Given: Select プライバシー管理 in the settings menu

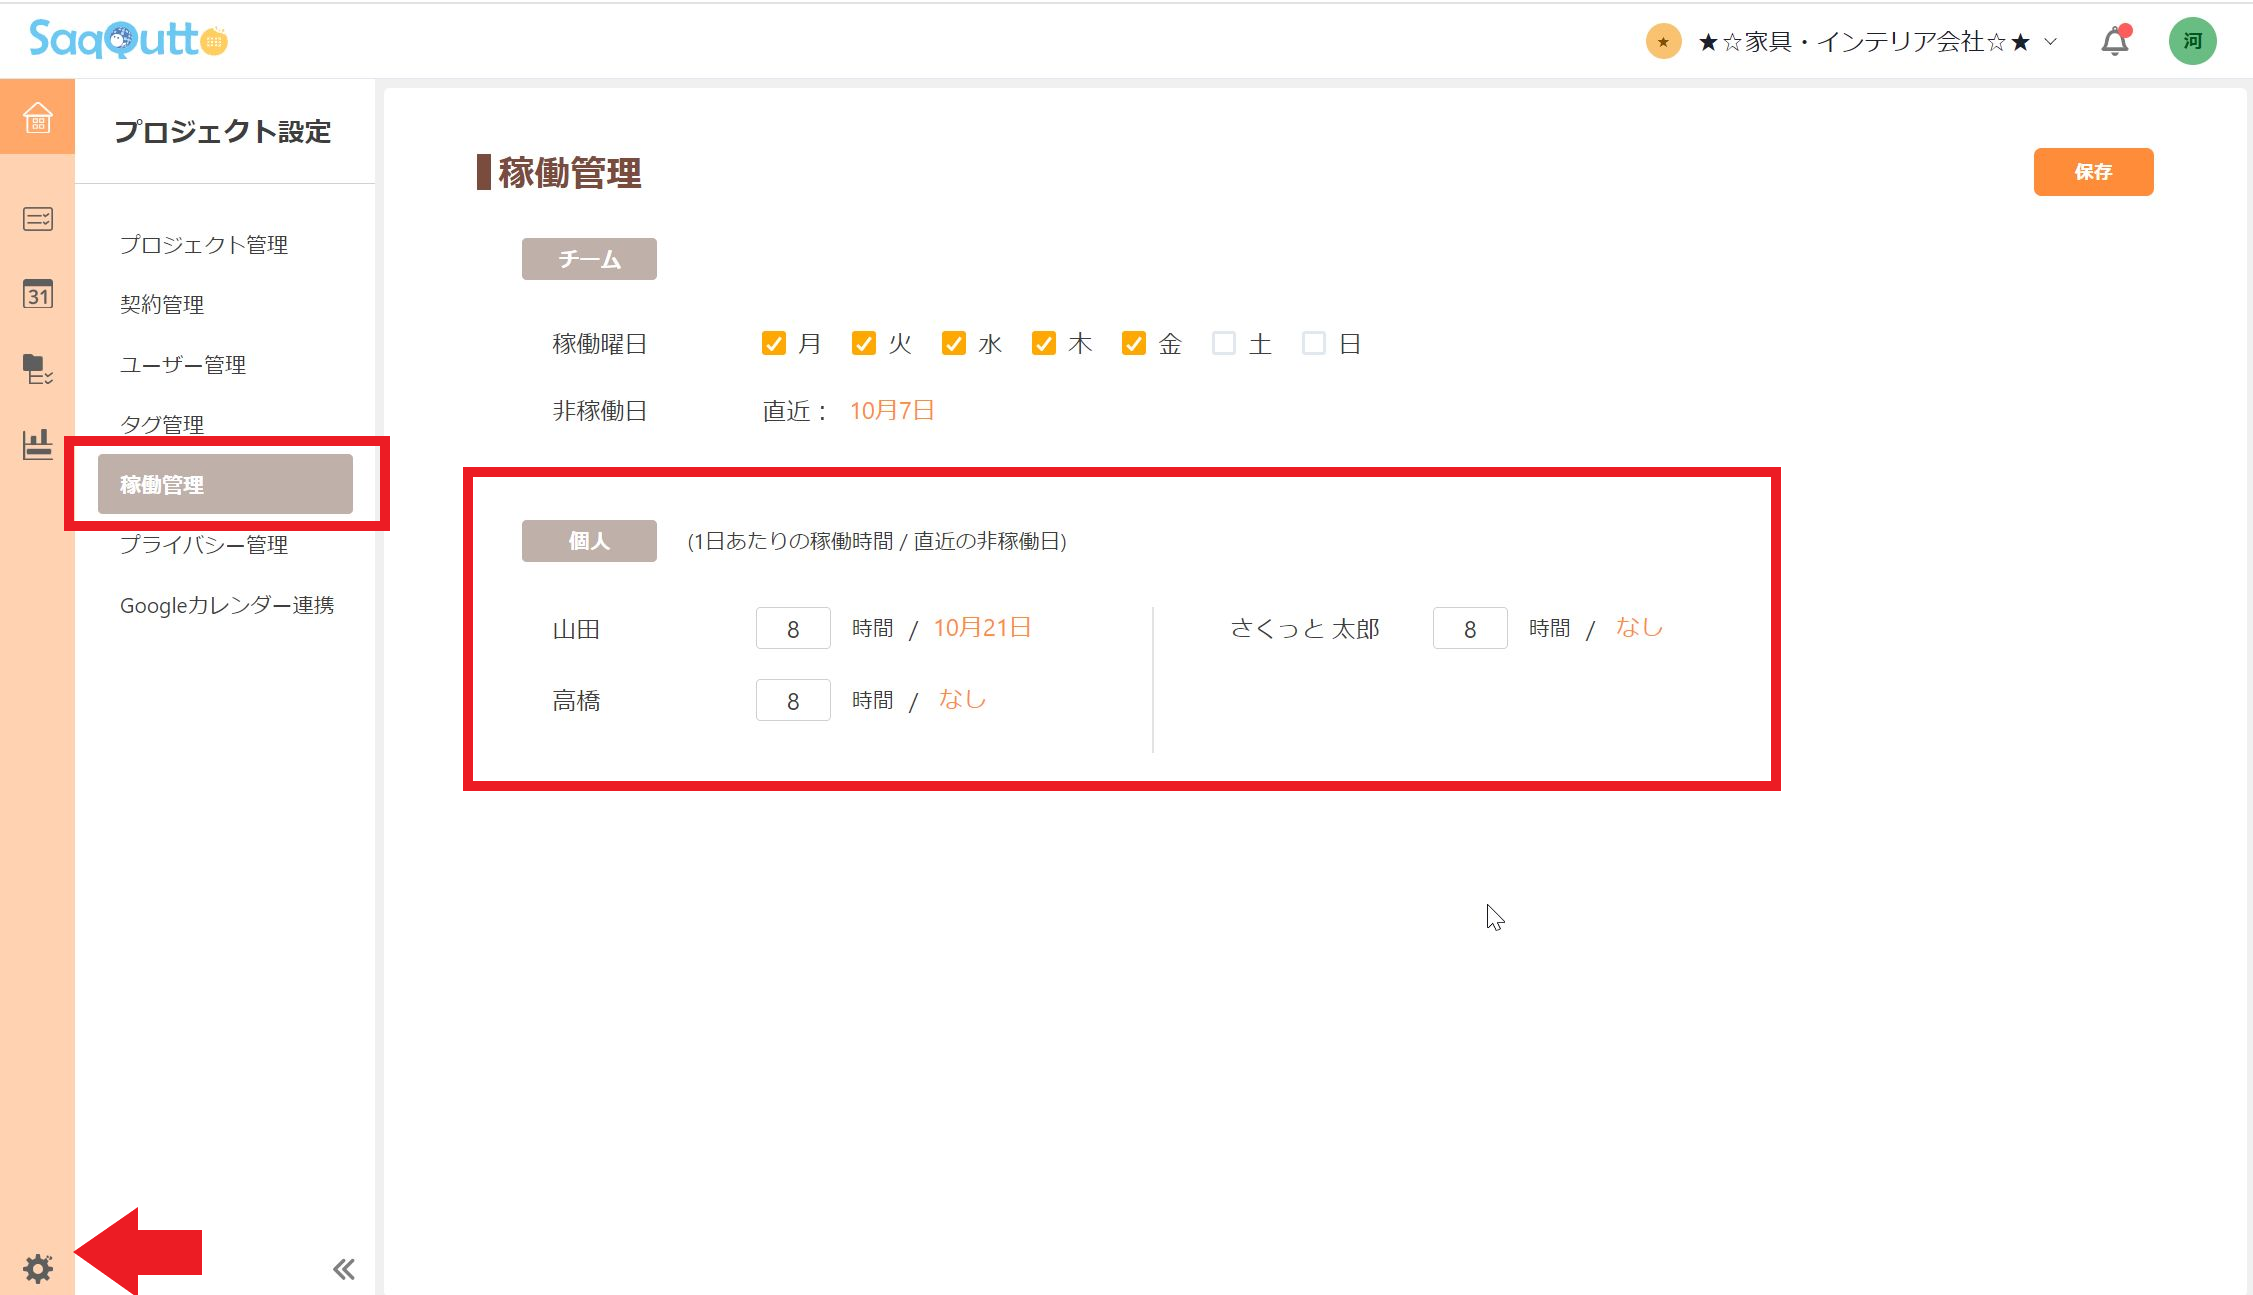Looking at the screenshot, I should tap(203, 545).
